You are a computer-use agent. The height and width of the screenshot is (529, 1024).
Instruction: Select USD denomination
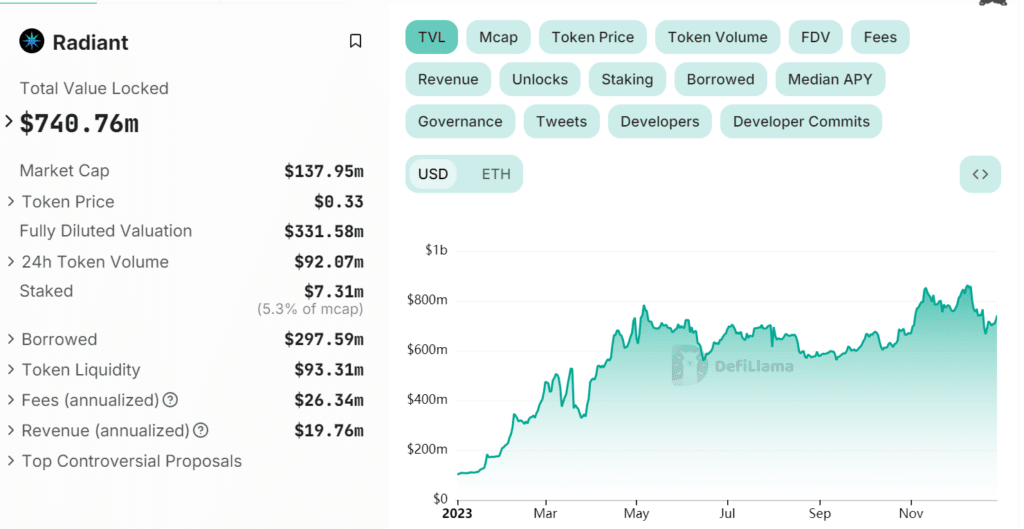point(433,174)
